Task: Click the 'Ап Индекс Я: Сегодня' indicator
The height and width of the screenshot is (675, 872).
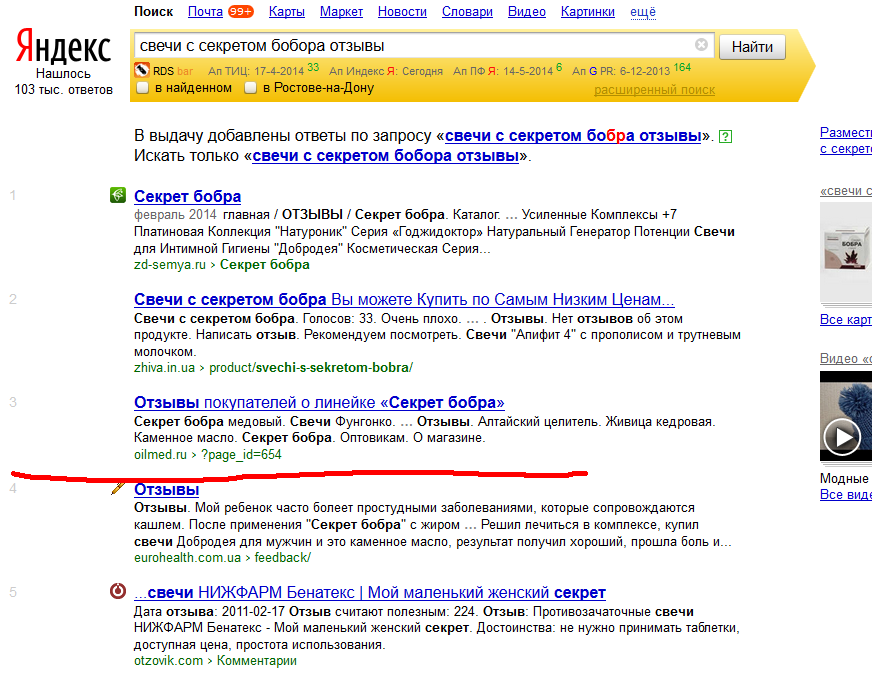Action: [x=386, y=71]
